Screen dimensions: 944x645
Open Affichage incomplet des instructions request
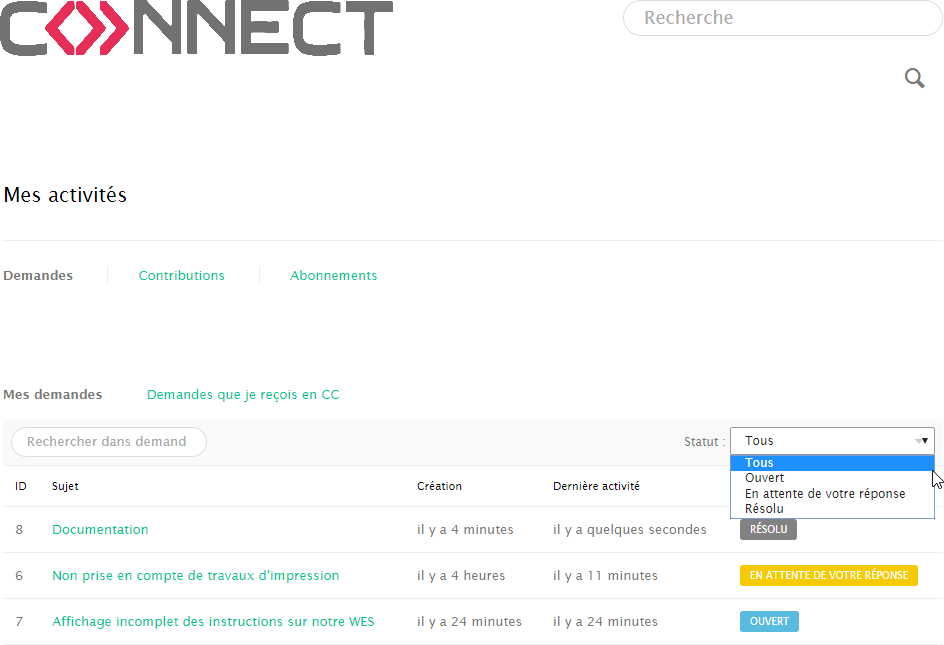click(213, 622)
